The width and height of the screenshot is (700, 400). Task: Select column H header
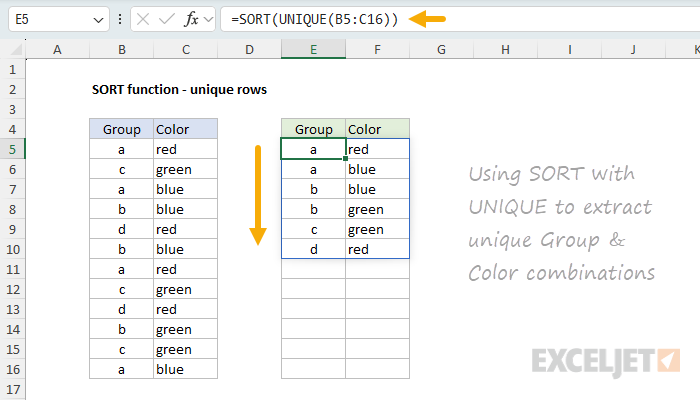click(505, 49)
